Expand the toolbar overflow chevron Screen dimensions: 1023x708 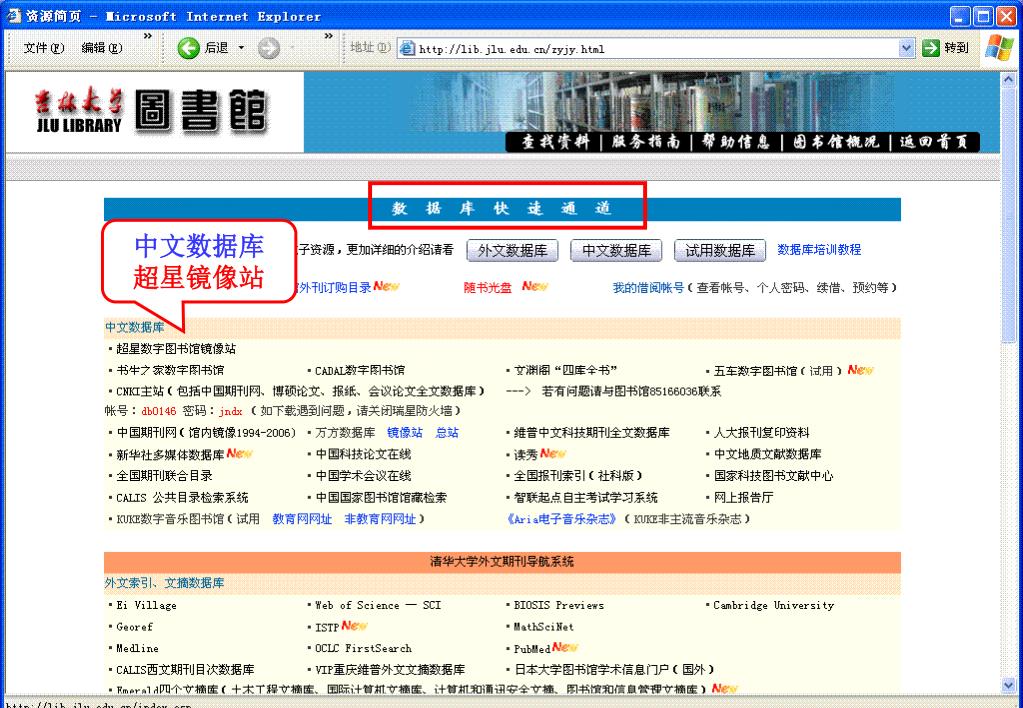(328, 36)
